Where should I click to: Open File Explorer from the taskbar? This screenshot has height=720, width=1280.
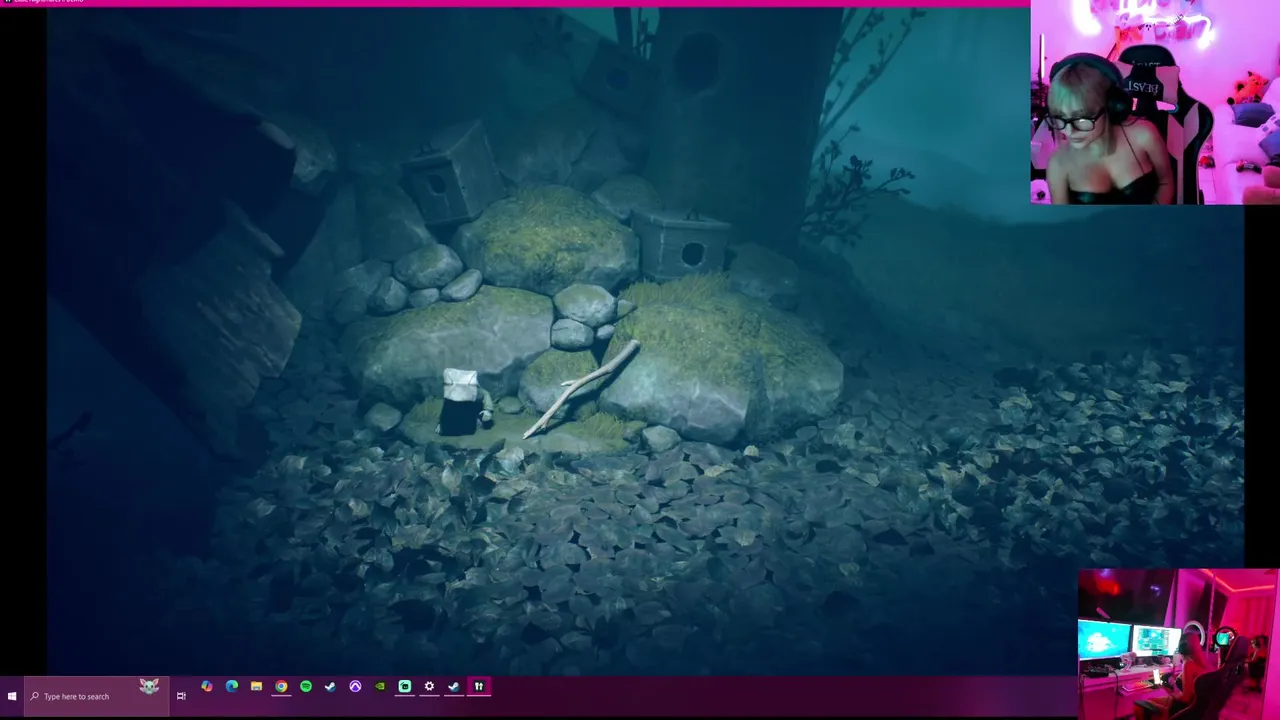point(256,686)
